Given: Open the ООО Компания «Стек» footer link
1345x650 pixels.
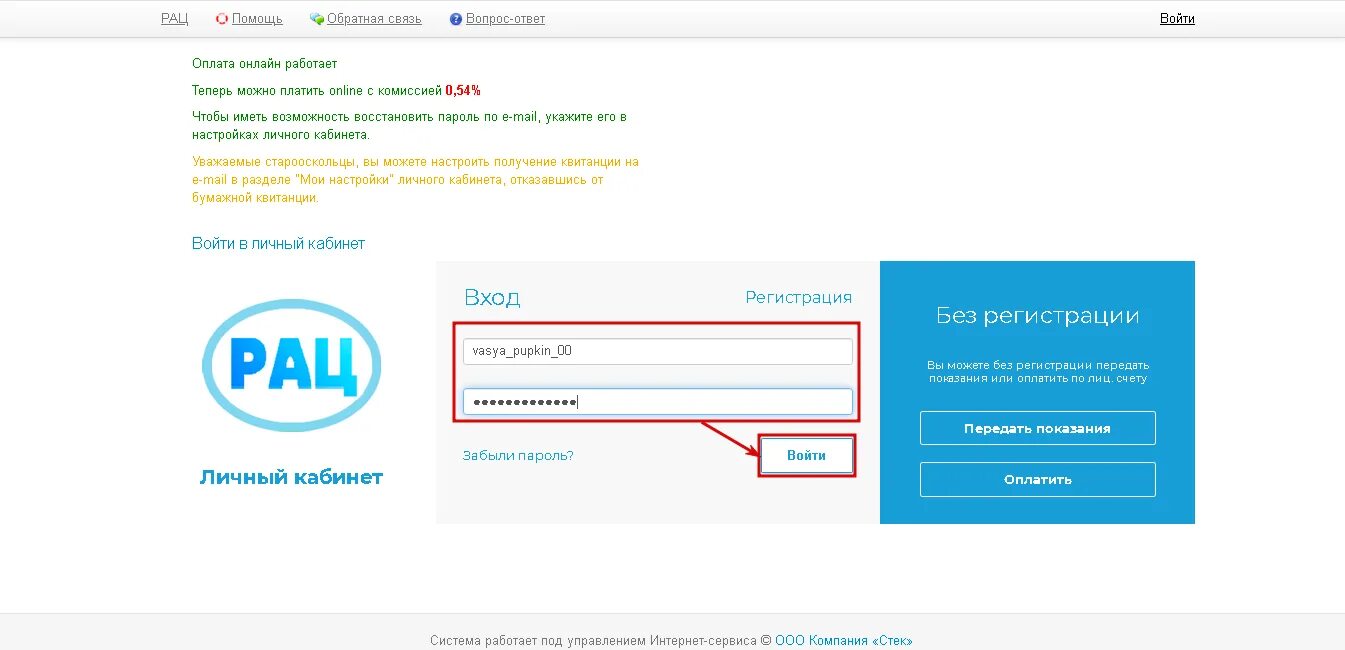Looking at the screenshot, I should coord(844,641).
